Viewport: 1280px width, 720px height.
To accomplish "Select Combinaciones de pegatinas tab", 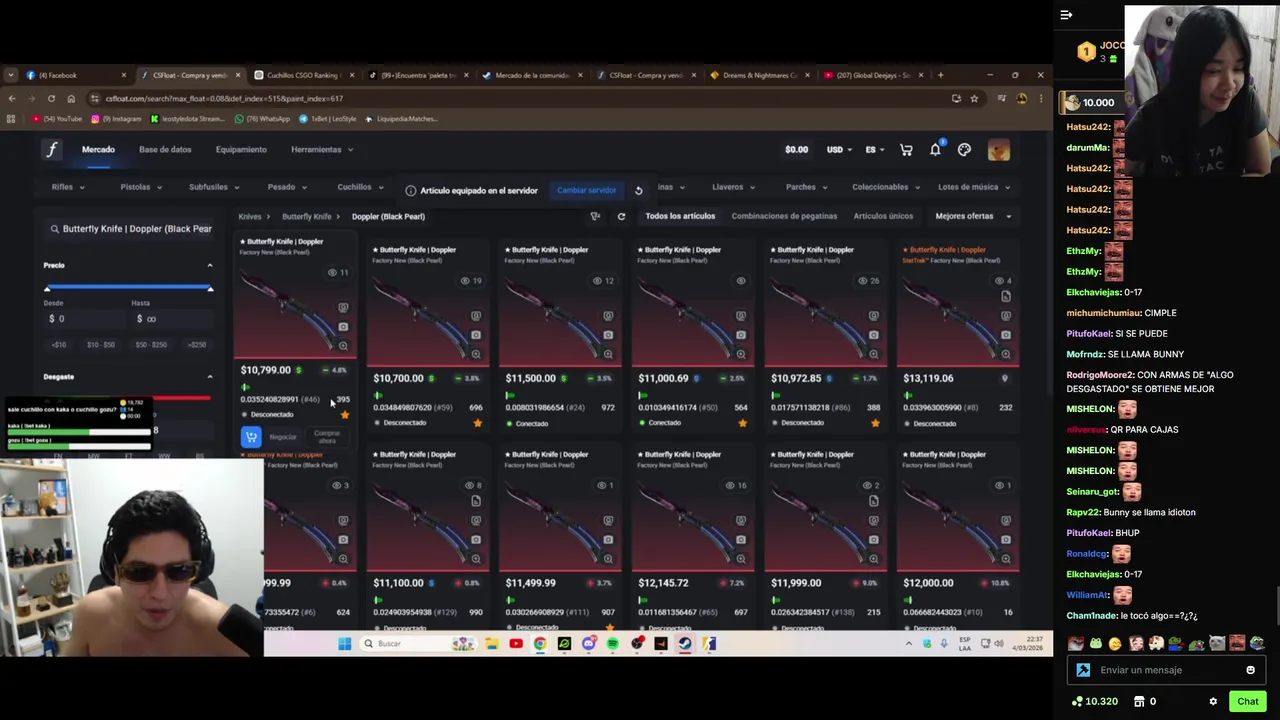I will click(x=784, y=216).
